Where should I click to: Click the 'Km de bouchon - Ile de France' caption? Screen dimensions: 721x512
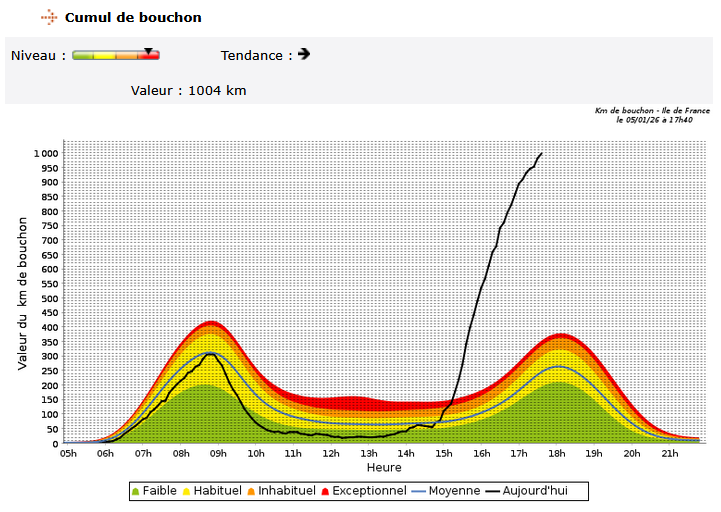coord(652,110)
